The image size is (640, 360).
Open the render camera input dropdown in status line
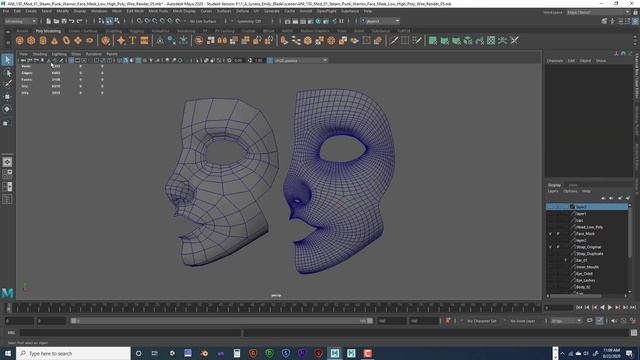click(x=380, y=21)
